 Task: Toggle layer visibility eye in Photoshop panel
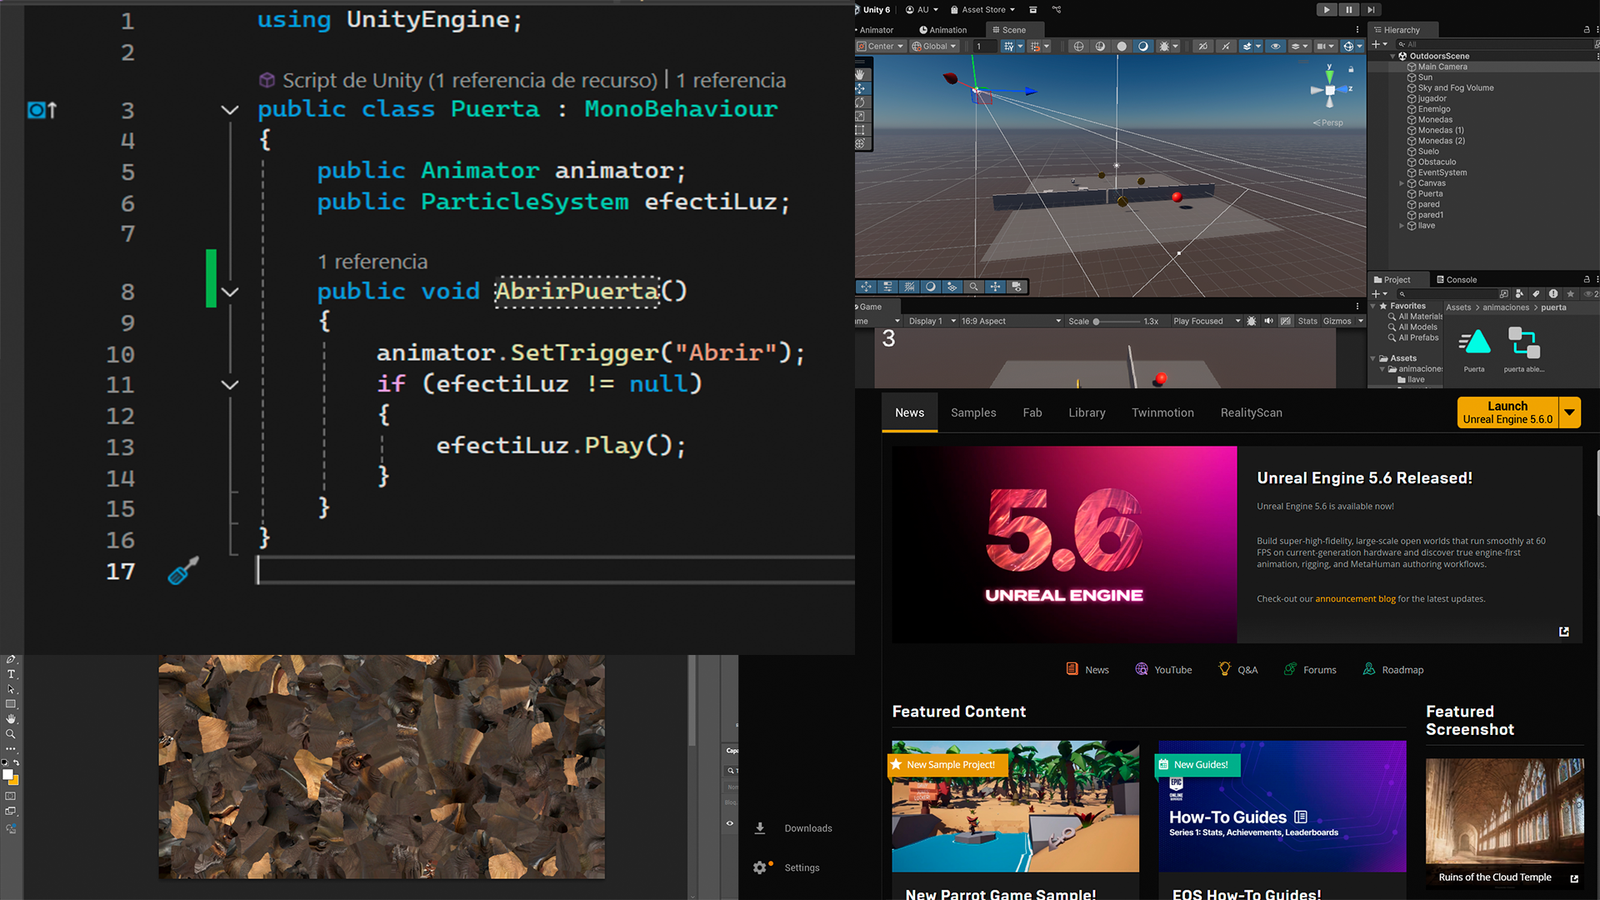click(730, 823)
